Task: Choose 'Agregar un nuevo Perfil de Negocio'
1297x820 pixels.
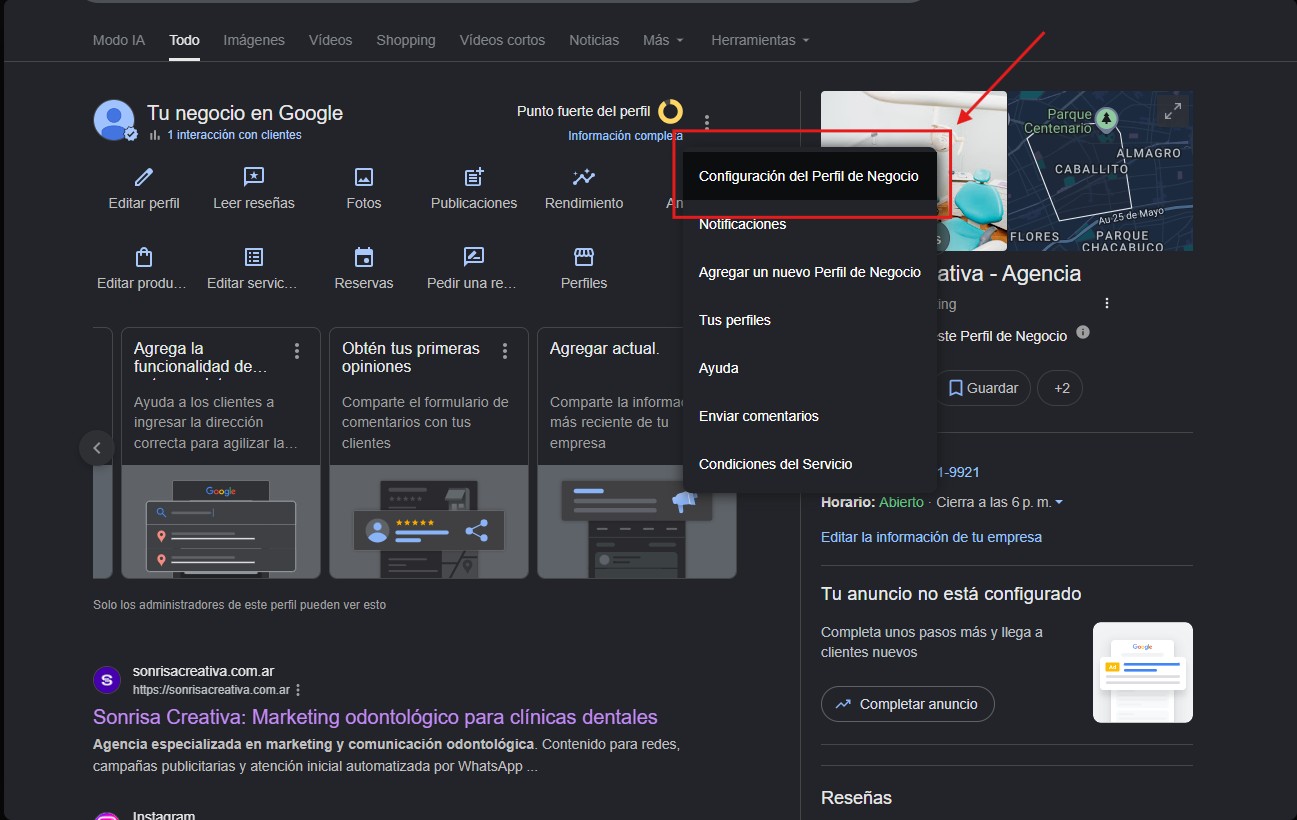Action: point(809,272)
